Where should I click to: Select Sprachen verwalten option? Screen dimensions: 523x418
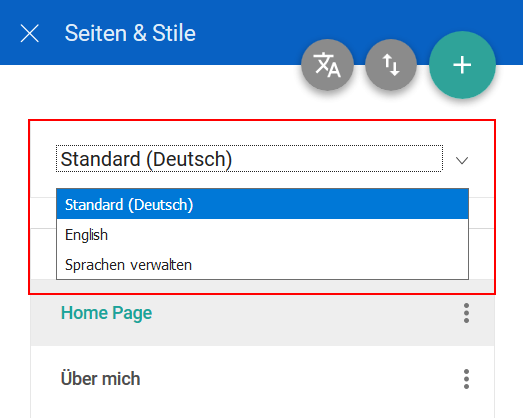[263, 265]
